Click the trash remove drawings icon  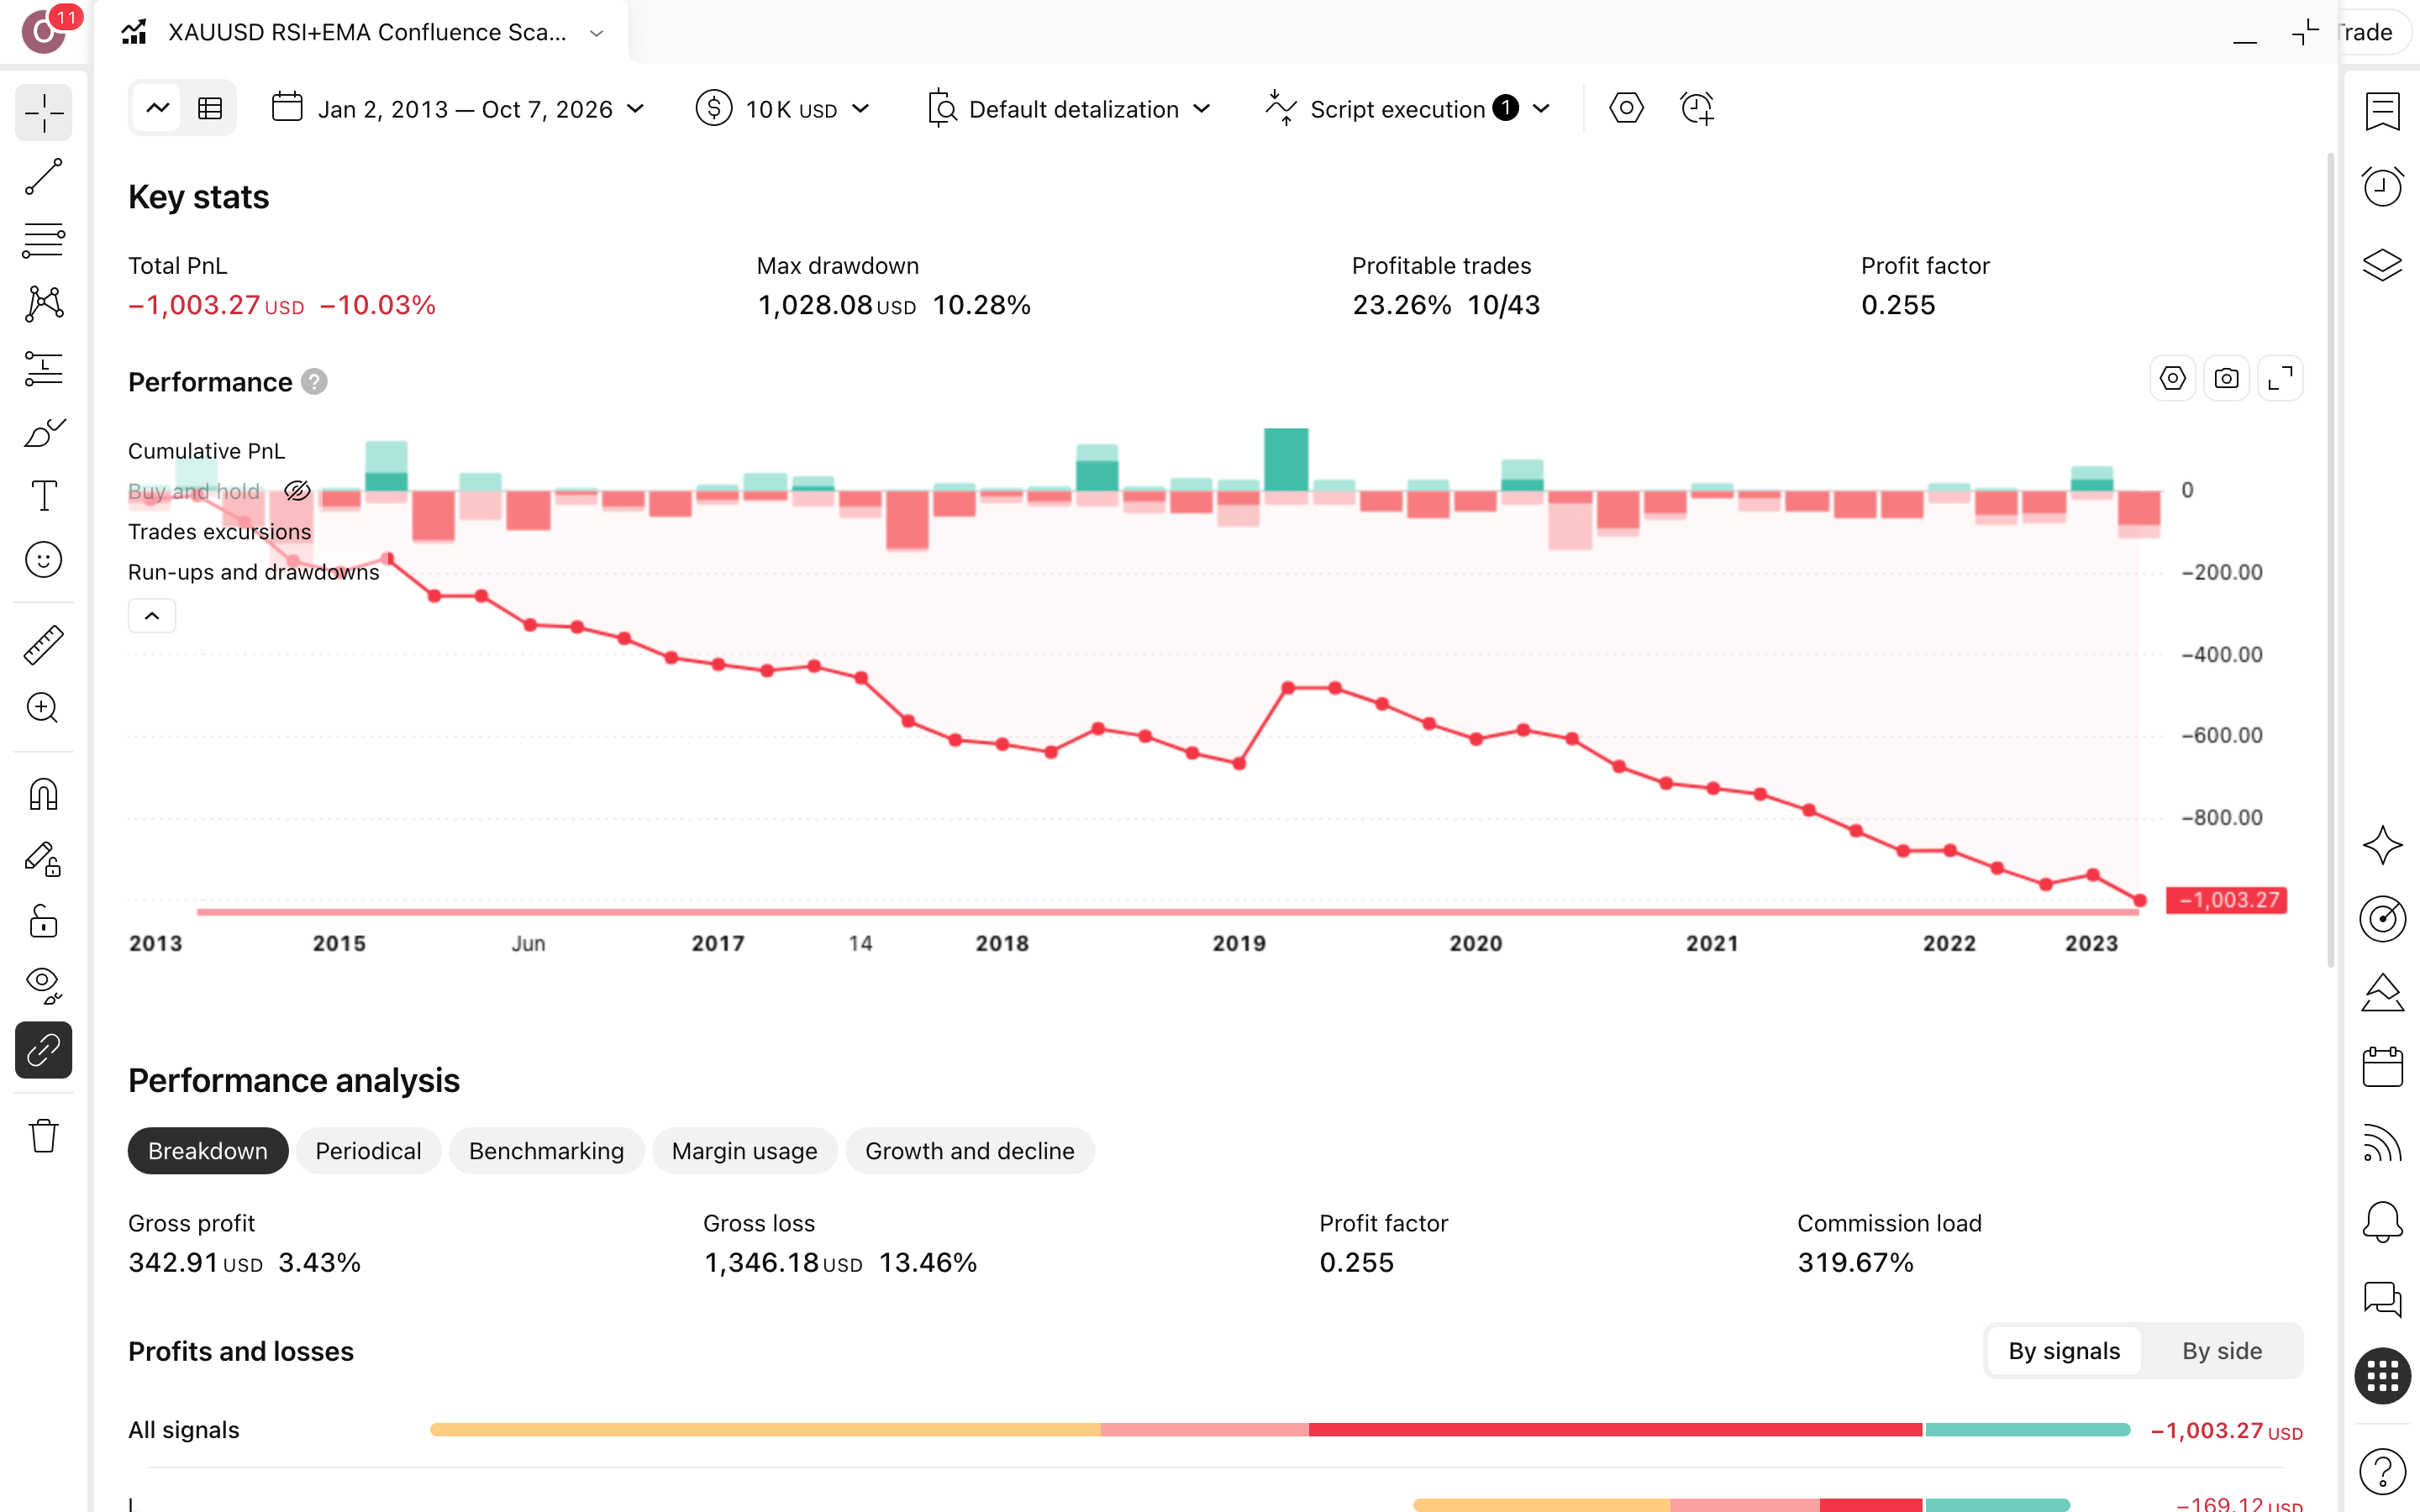[43, 1136]
